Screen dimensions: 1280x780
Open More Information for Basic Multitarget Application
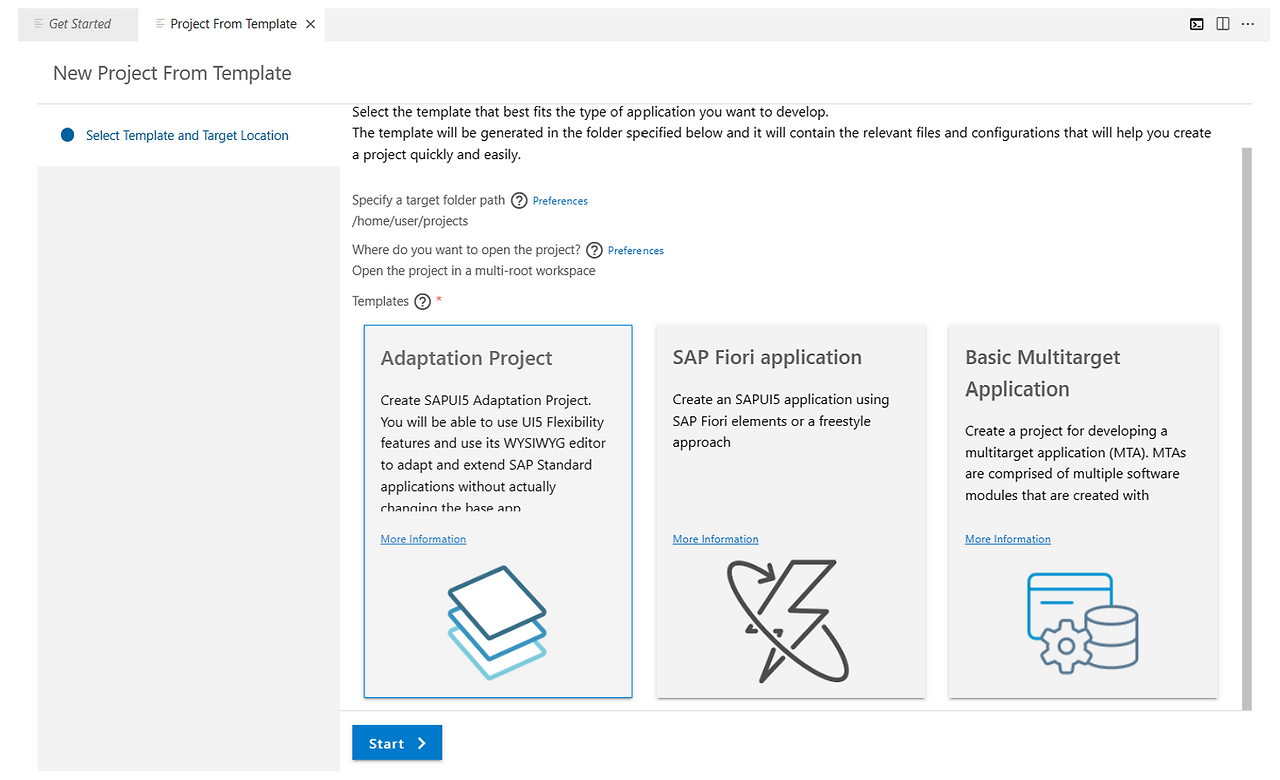click(1007, 539)
